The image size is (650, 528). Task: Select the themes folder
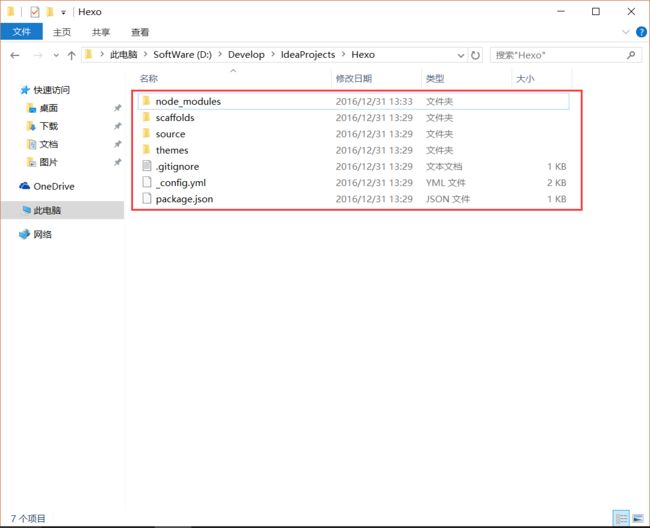click(x=353, y=150)
